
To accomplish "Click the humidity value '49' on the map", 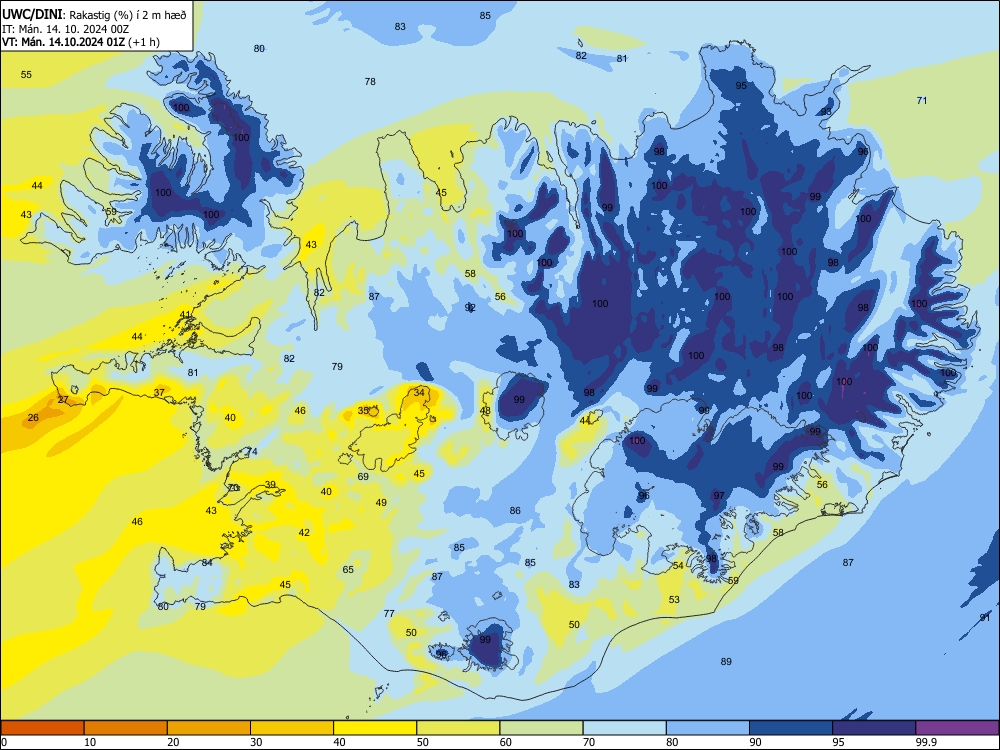I will [x=381, y=503].
